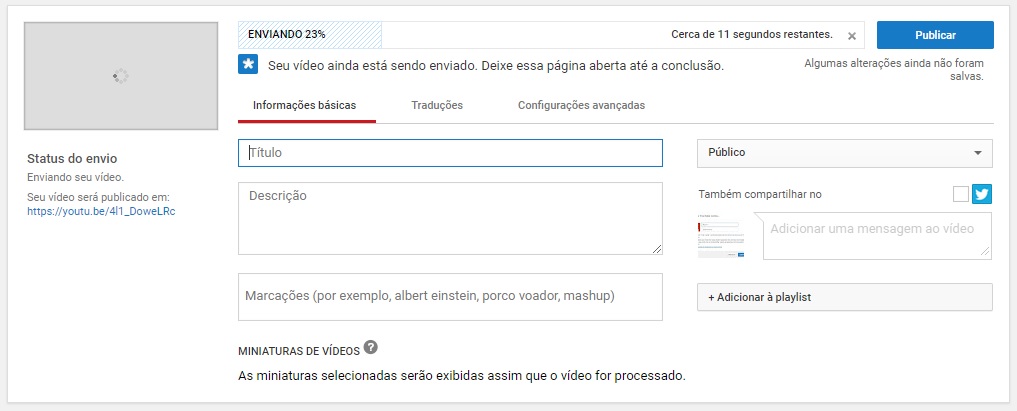Click the loading spinner in video preview
This screenshot has height=411, width=1017.
tap(121, 76)
